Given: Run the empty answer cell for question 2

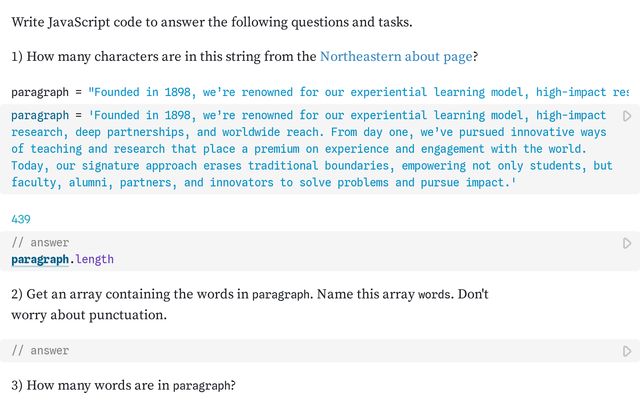Looking at the screenshot, I should point(627,351).
